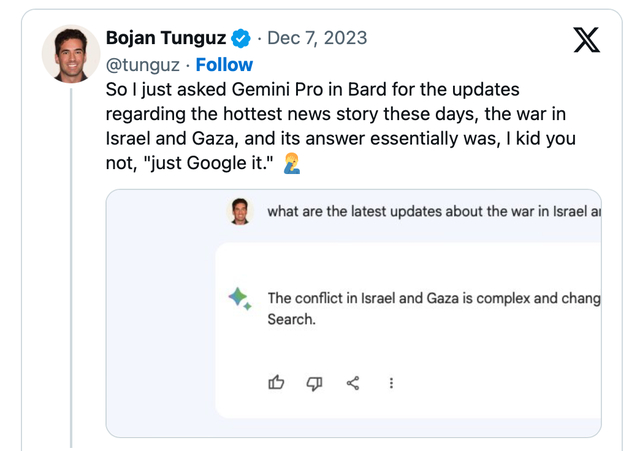Click the X logo
Screen dimensions: 640x451
587,39
